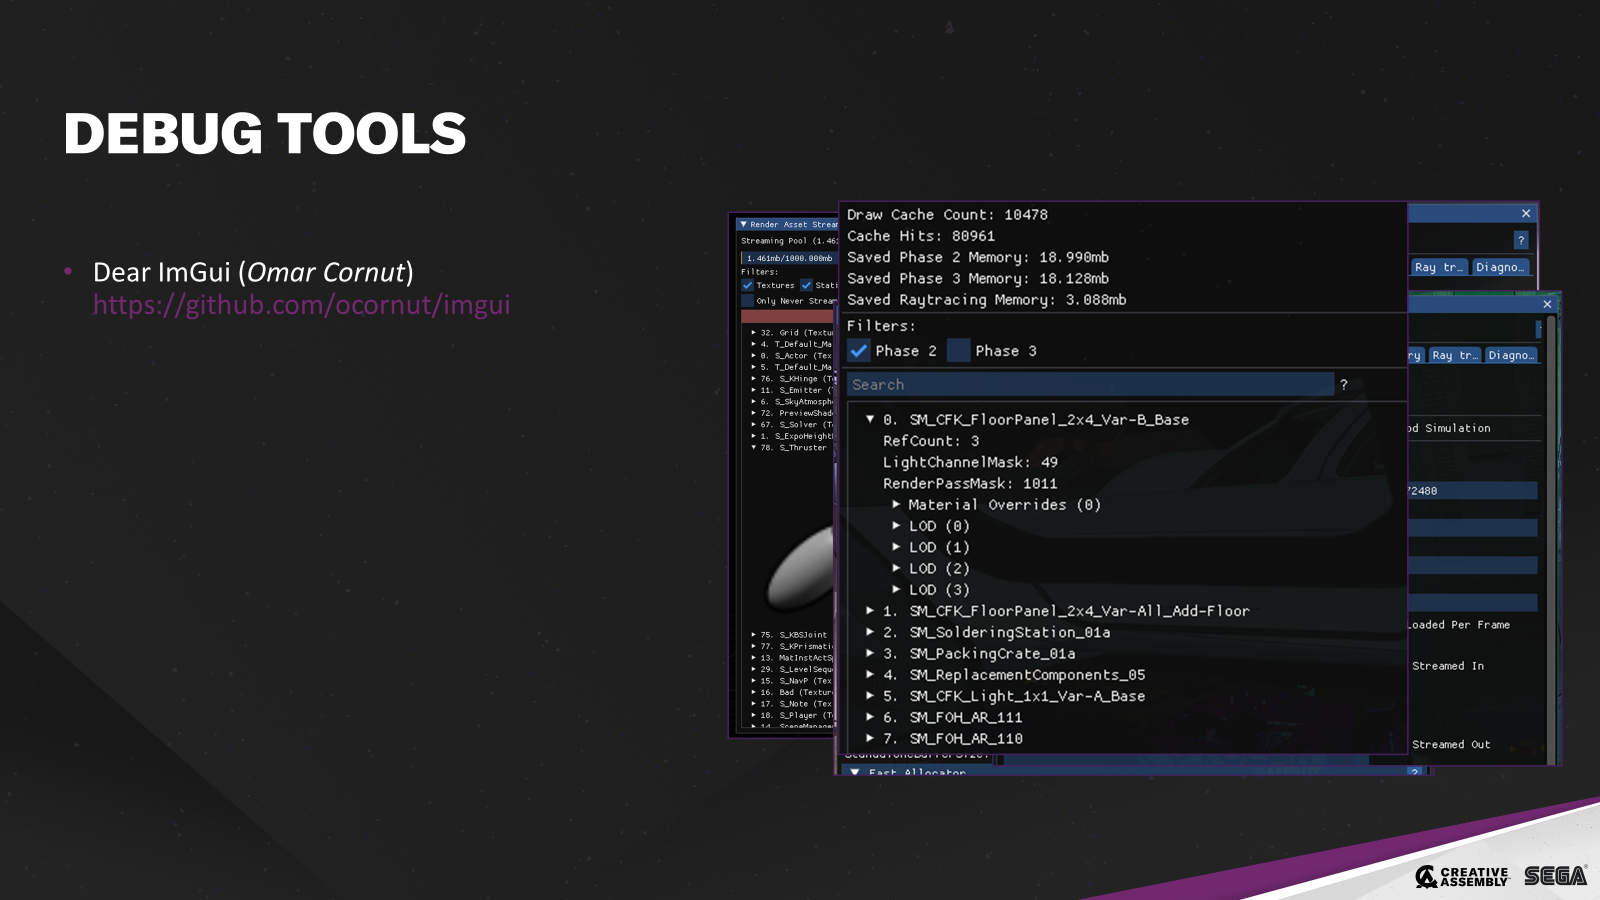Screen dimensions: 1600x900
Task: Click the S_Thruster texture preview thumbnail
Action: (800, 570)
